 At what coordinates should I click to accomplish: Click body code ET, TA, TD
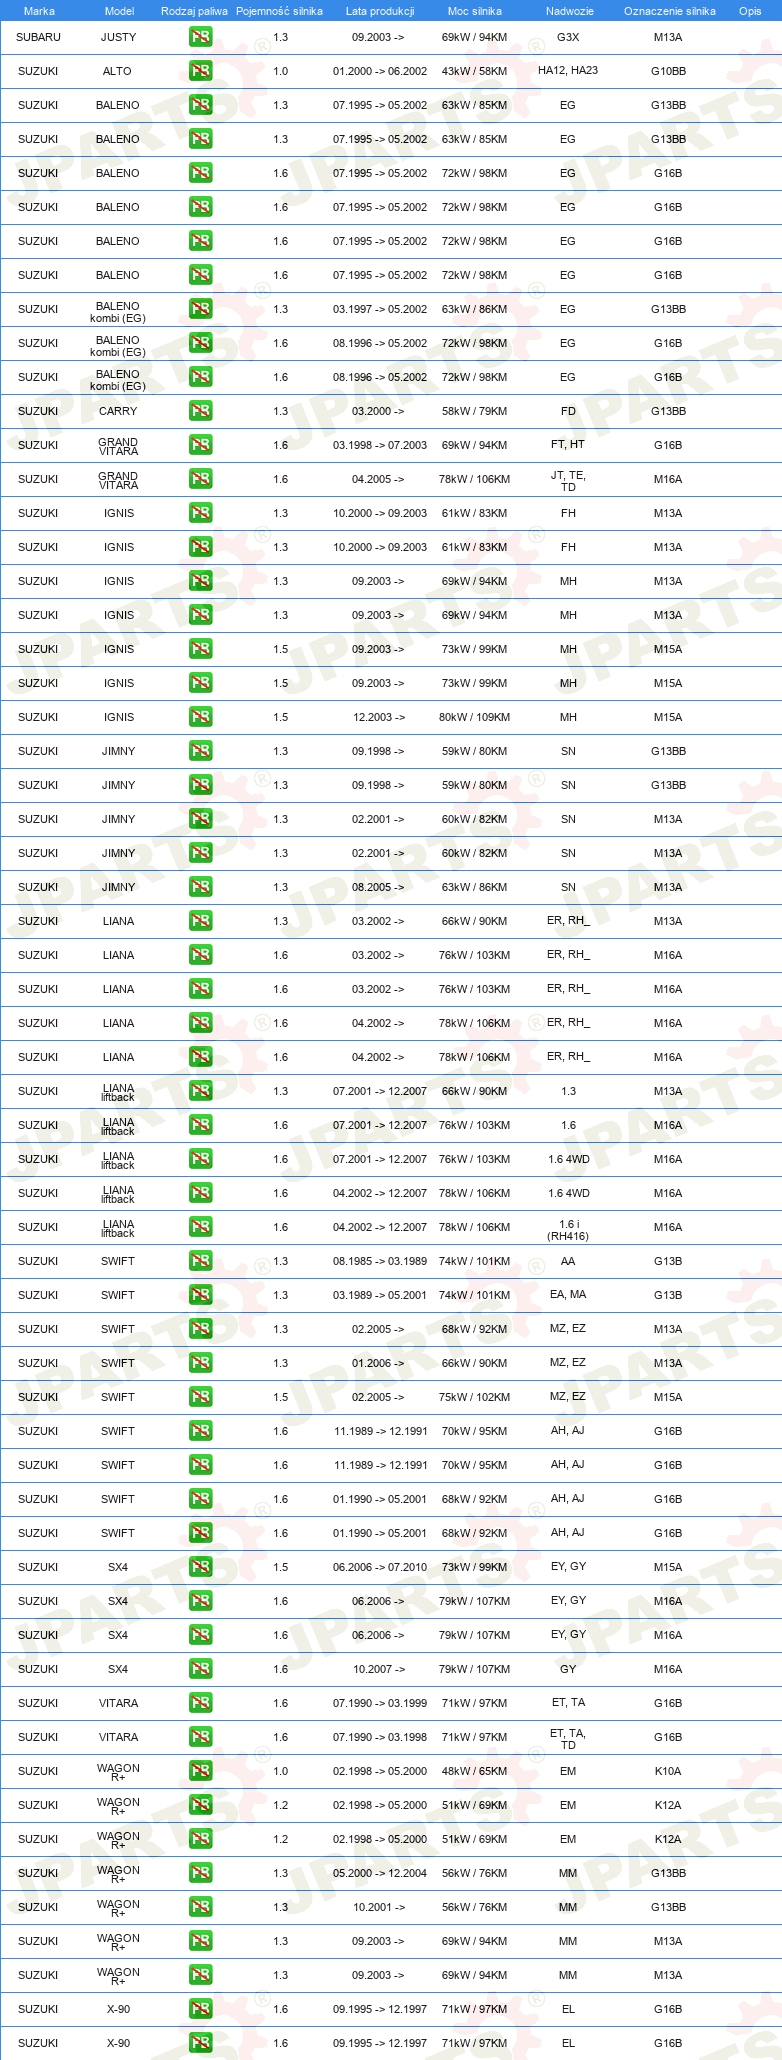[x=568, y=1739]
